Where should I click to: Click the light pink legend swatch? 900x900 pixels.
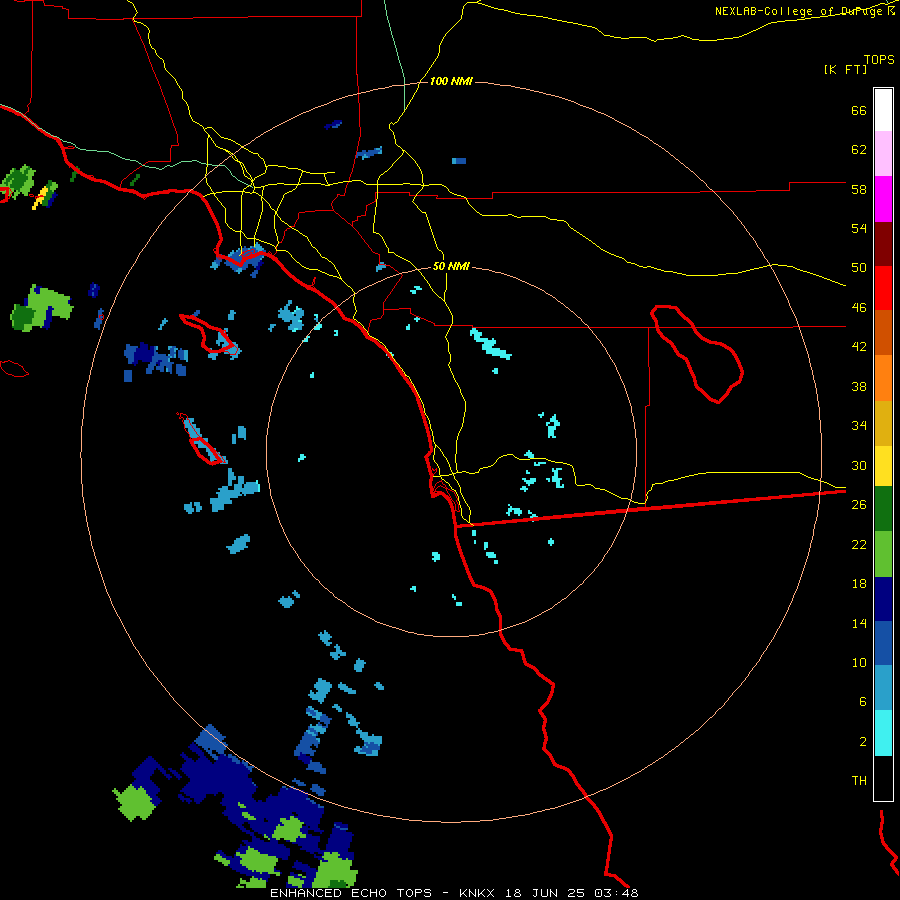coord(883,154)
